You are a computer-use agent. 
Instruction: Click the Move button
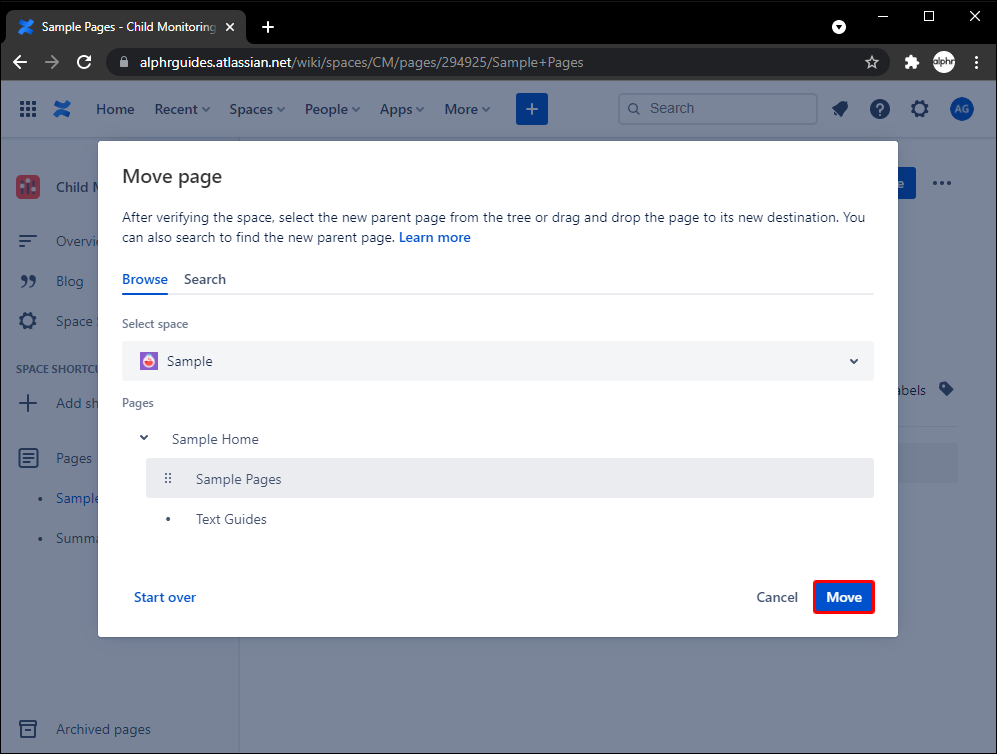pyautogui.click(x=843, y=597)
